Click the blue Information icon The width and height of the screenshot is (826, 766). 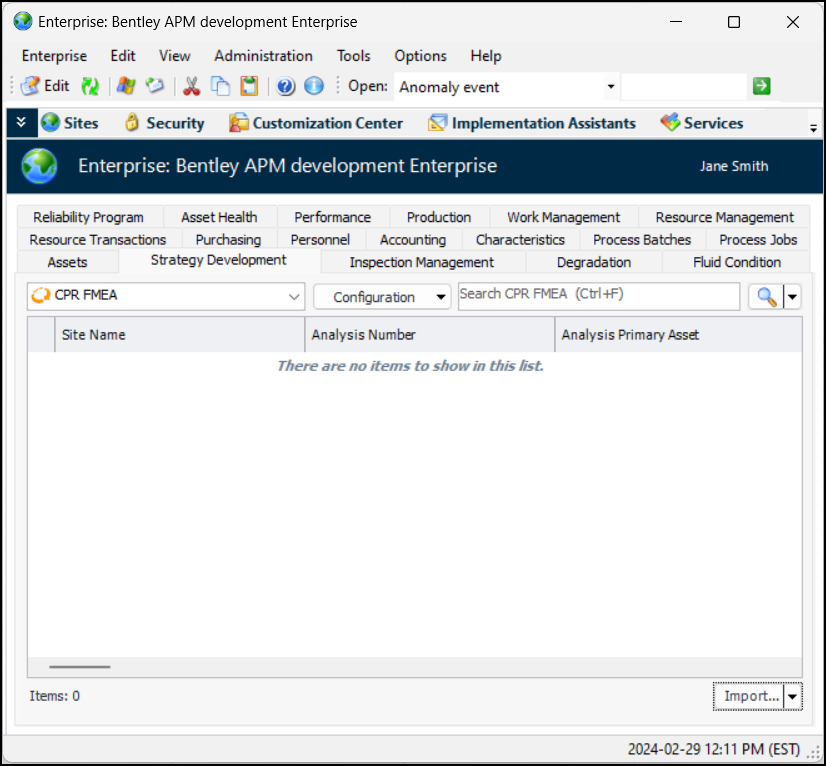[314, 86]
